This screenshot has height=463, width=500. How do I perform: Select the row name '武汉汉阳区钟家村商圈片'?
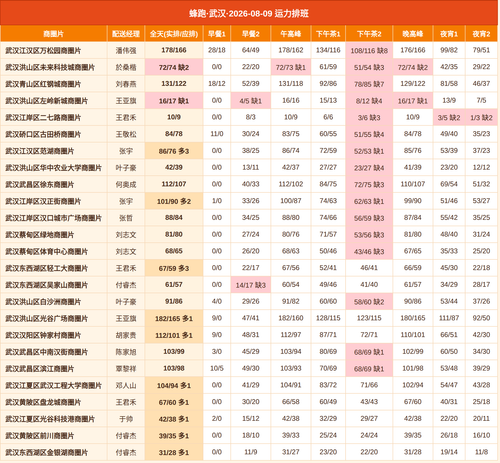point(43,335)
